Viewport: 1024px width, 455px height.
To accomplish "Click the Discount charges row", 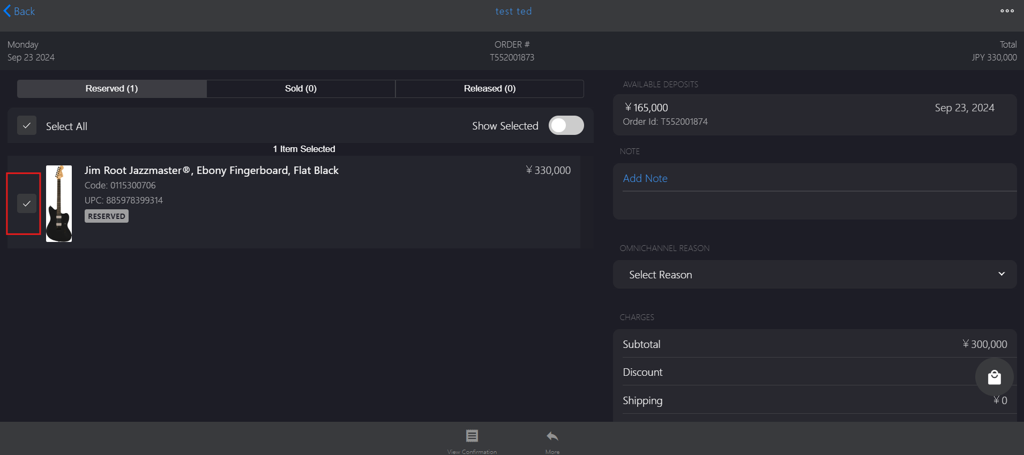I will coord(814,372).
